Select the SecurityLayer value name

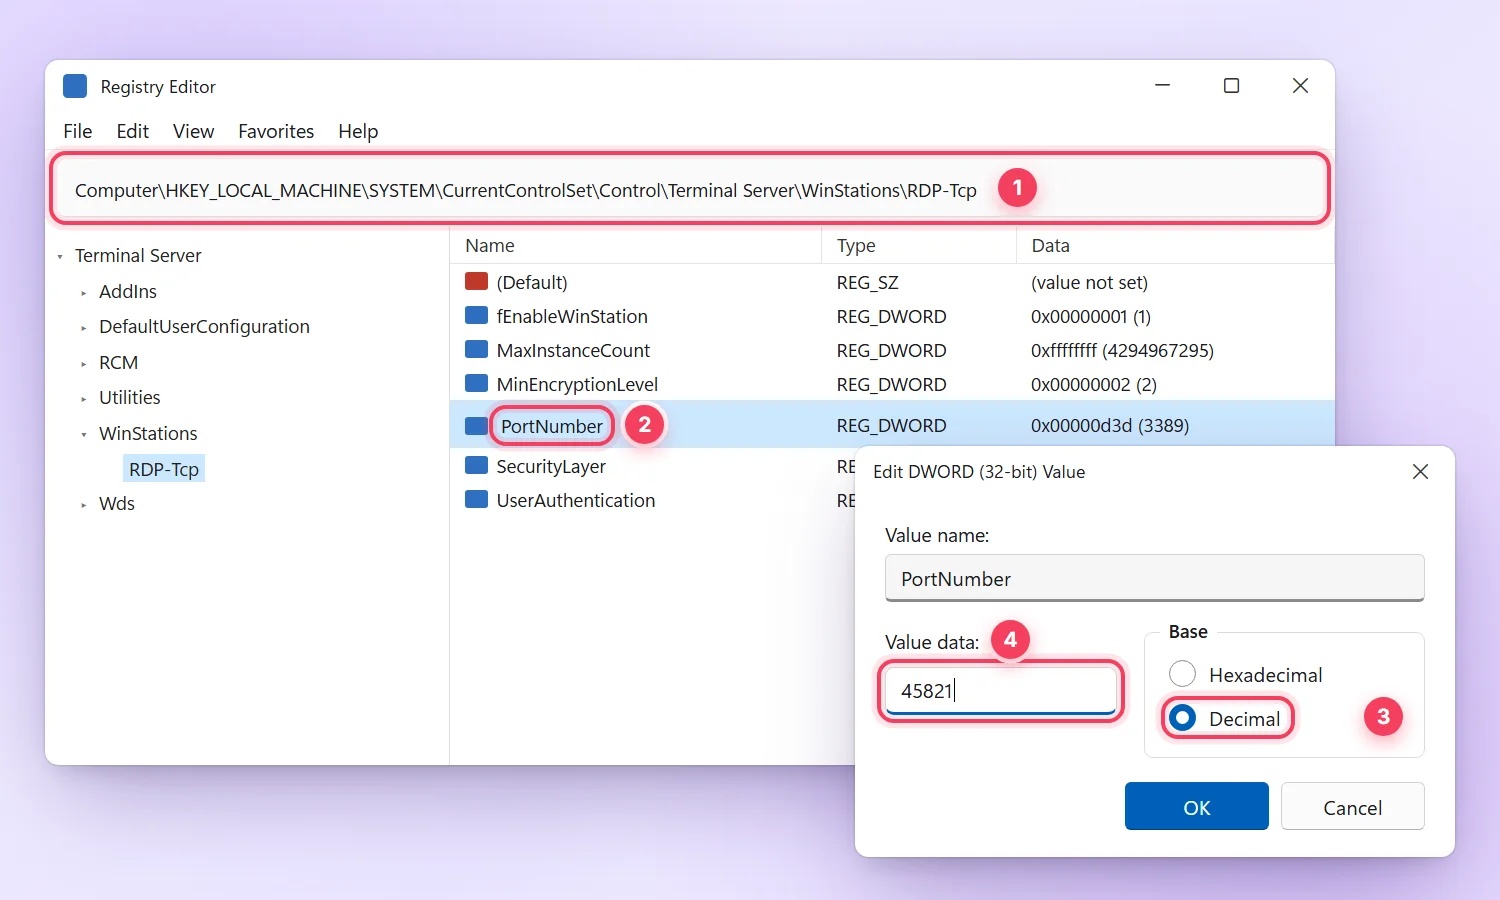551,466
